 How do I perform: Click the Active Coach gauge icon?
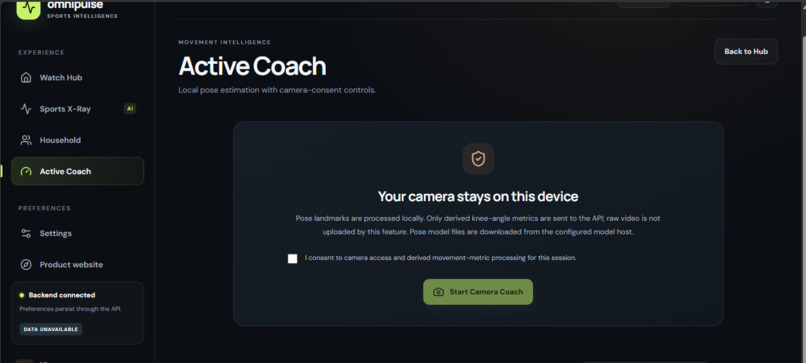pos(26,171)
